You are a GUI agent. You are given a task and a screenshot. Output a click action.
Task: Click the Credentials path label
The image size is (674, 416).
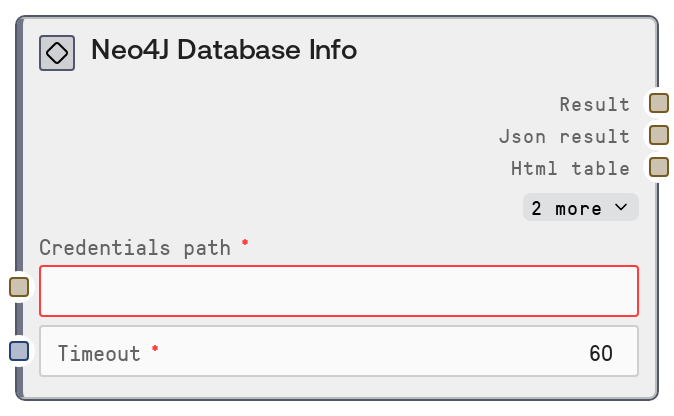click(x=134, y=247)
